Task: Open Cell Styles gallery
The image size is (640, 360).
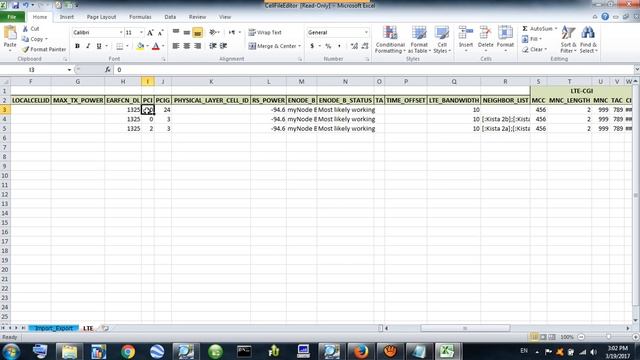Action: click(442, 39)
